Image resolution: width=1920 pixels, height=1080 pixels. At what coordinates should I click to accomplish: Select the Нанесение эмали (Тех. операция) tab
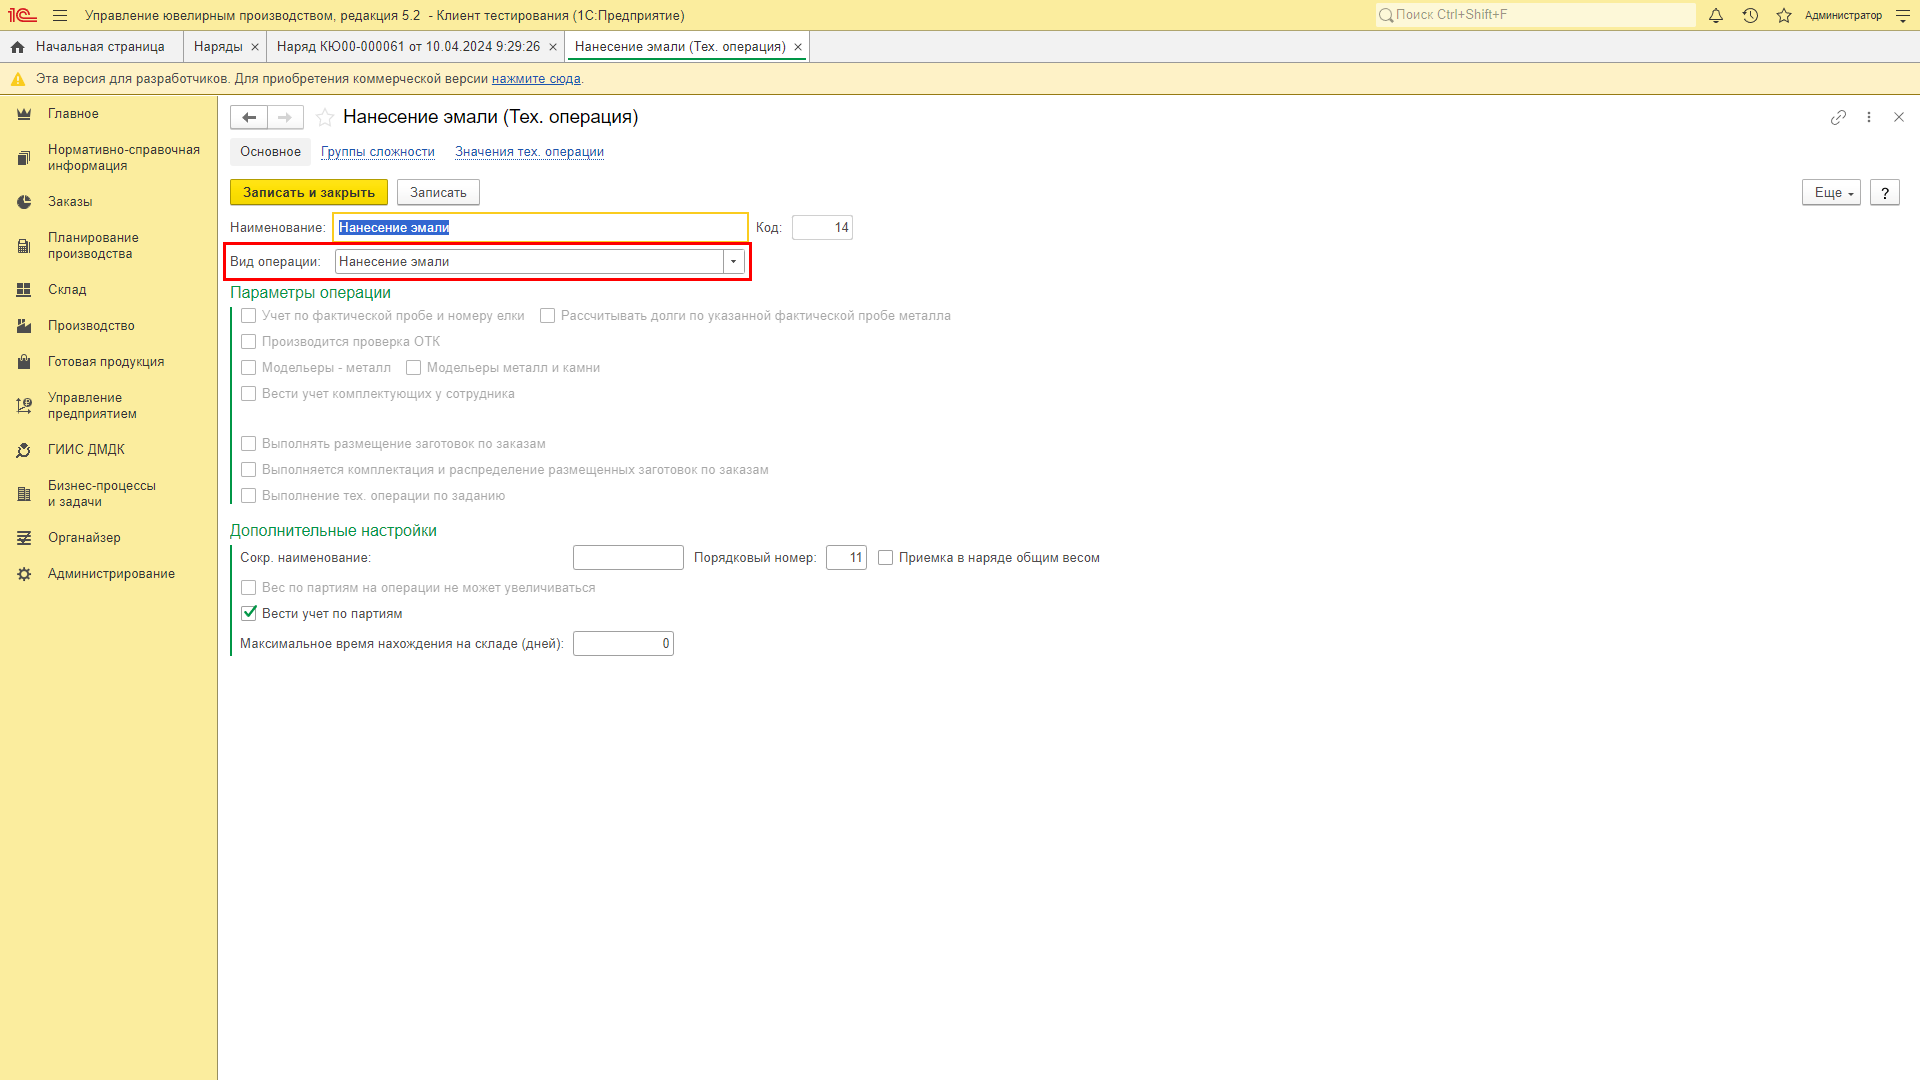point(680,47)
